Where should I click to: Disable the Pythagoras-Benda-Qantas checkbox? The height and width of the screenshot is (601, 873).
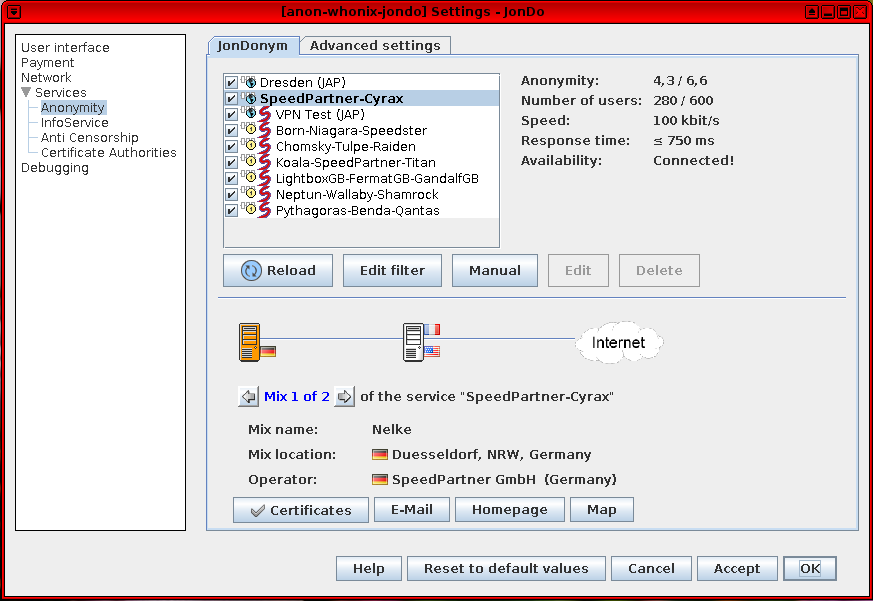(x=232, y=210)
